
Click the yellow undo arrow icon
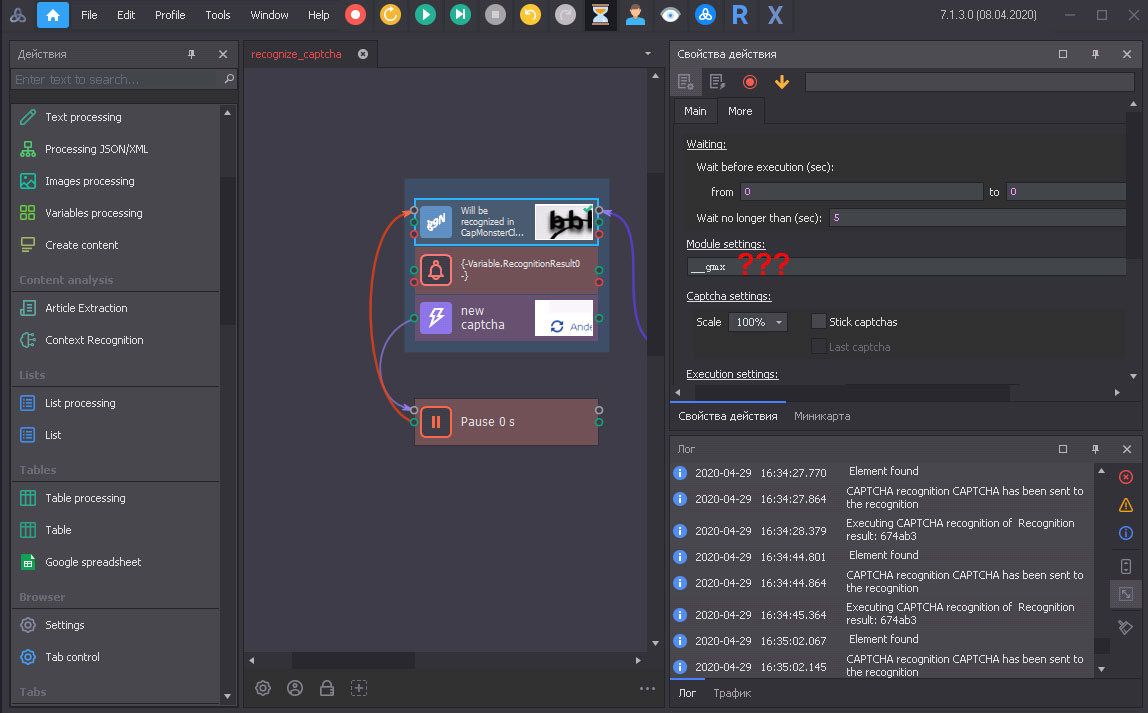530,15
